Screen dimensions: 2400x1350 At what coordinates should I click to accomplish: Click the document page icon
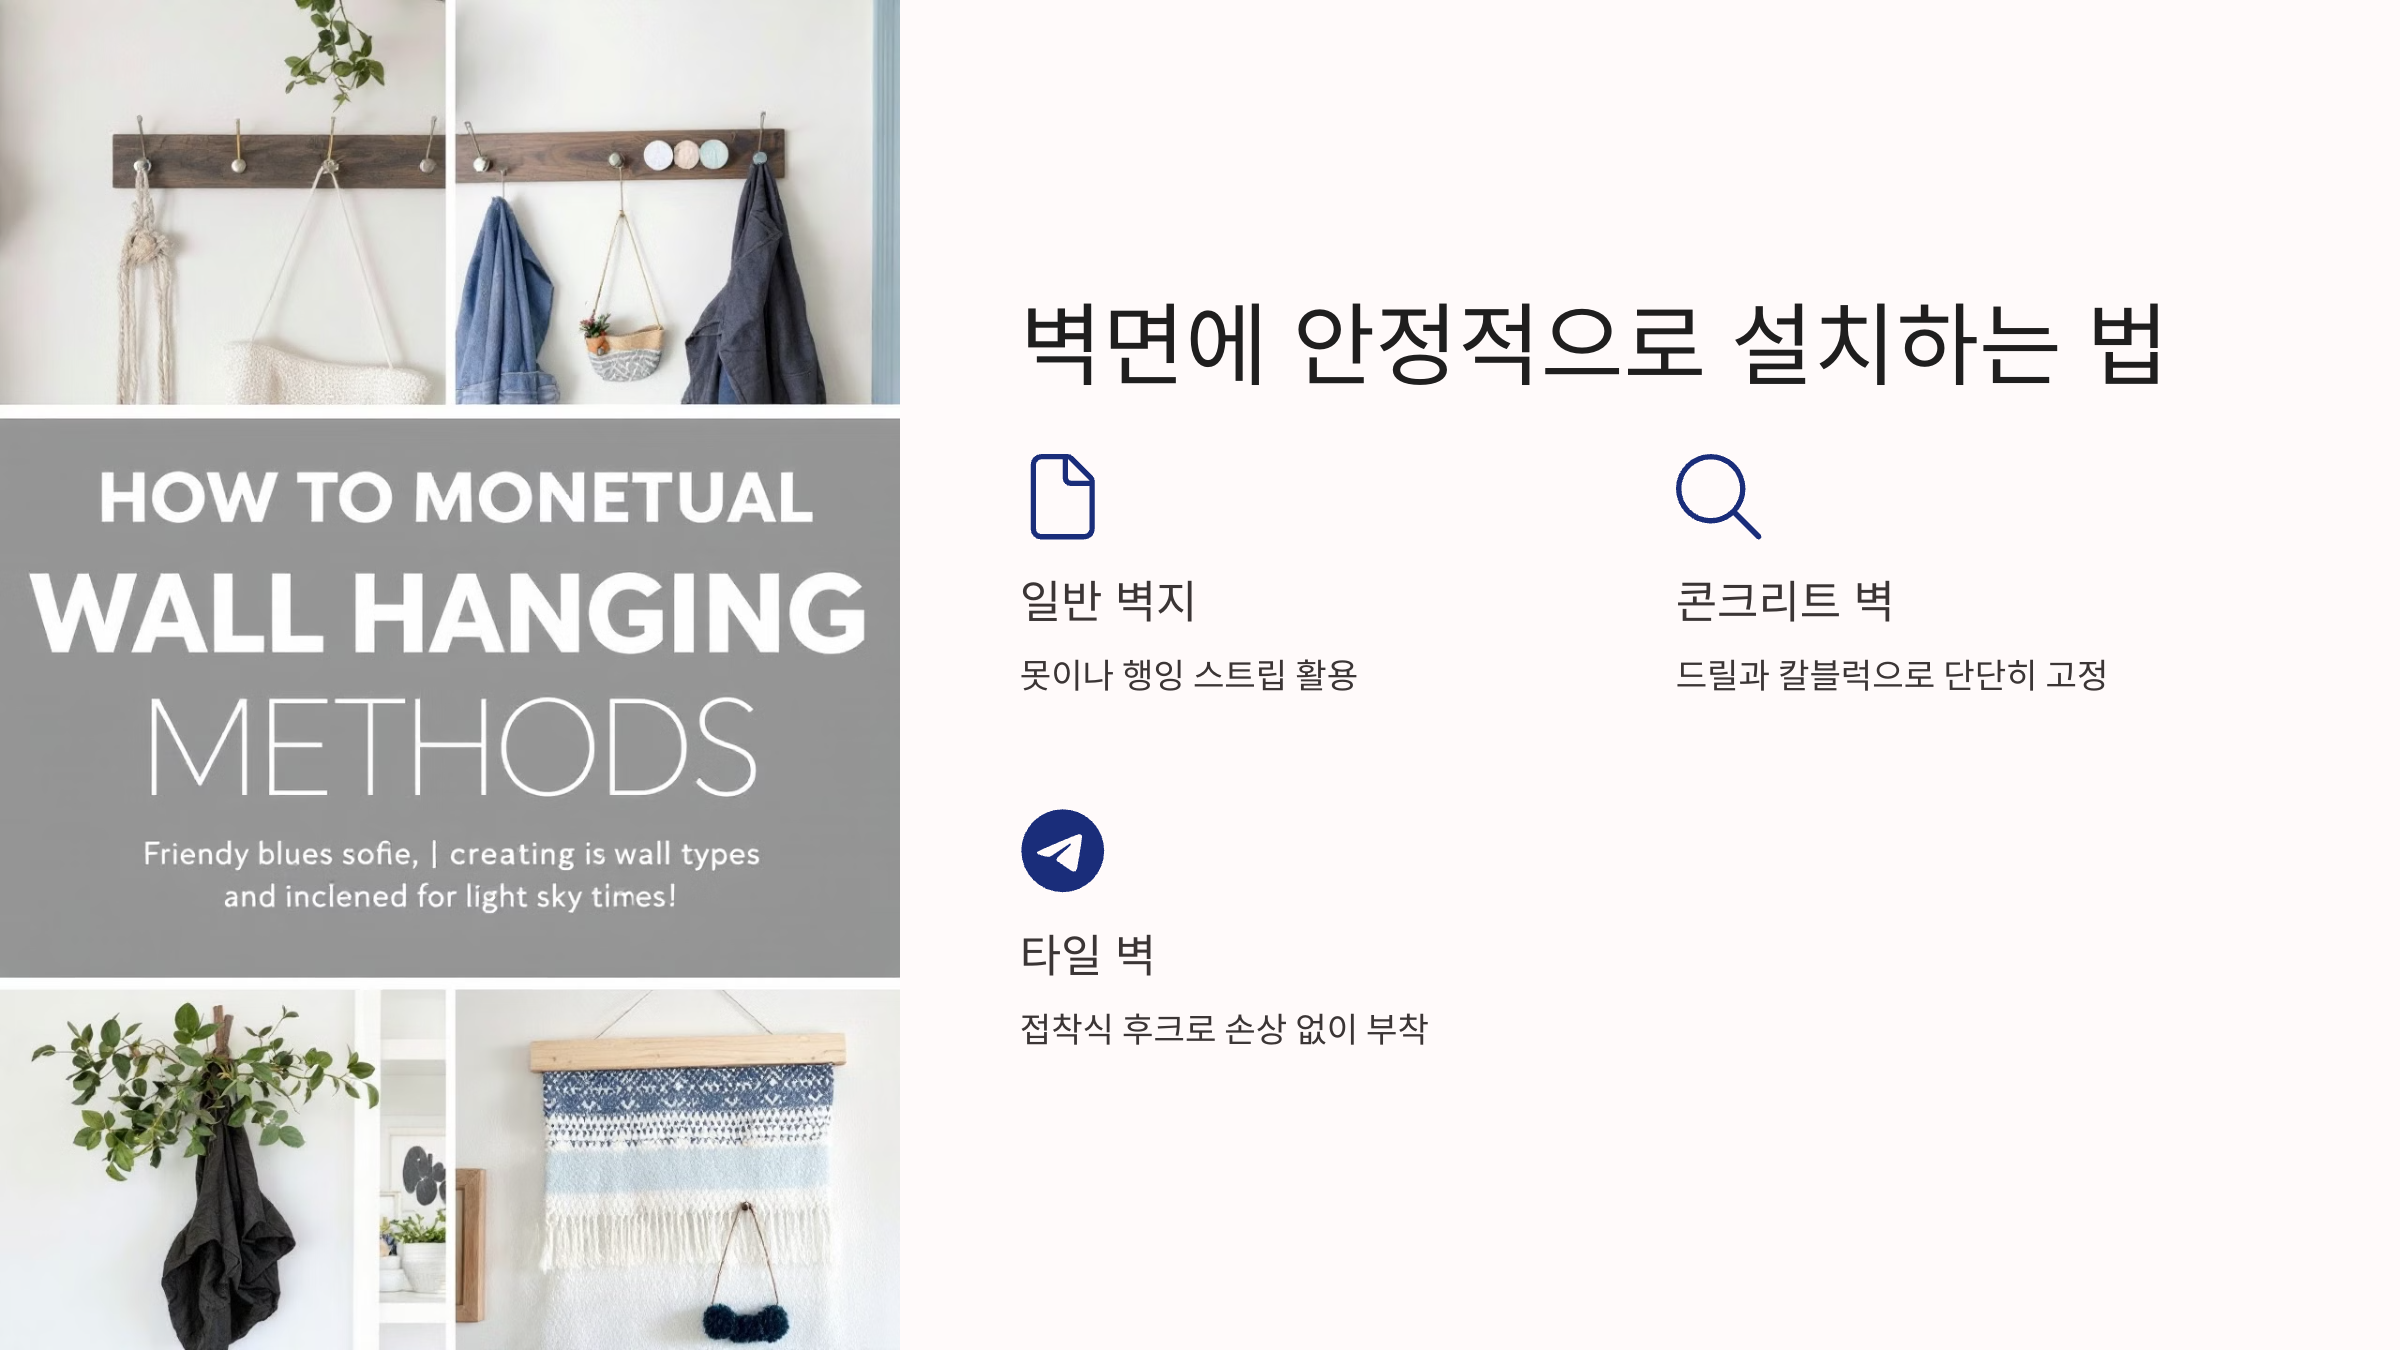(1062, 497)
